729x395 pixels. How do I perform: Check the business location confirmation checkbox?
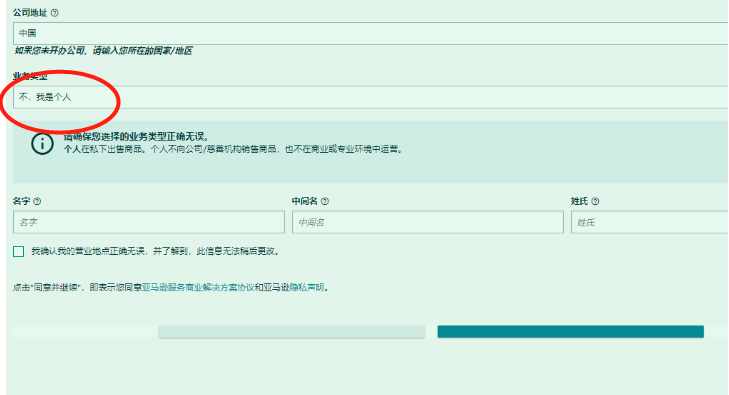(19, 251)
